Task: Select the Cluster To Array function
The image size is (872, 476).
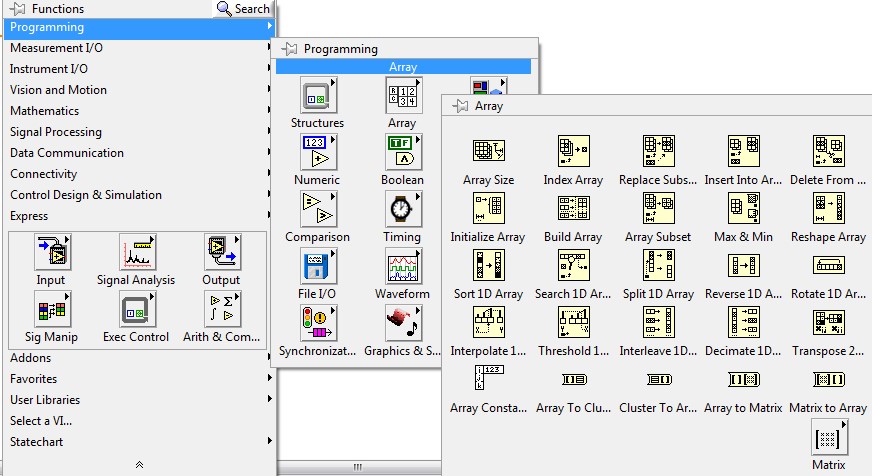Action: click(x=658, y=379)
